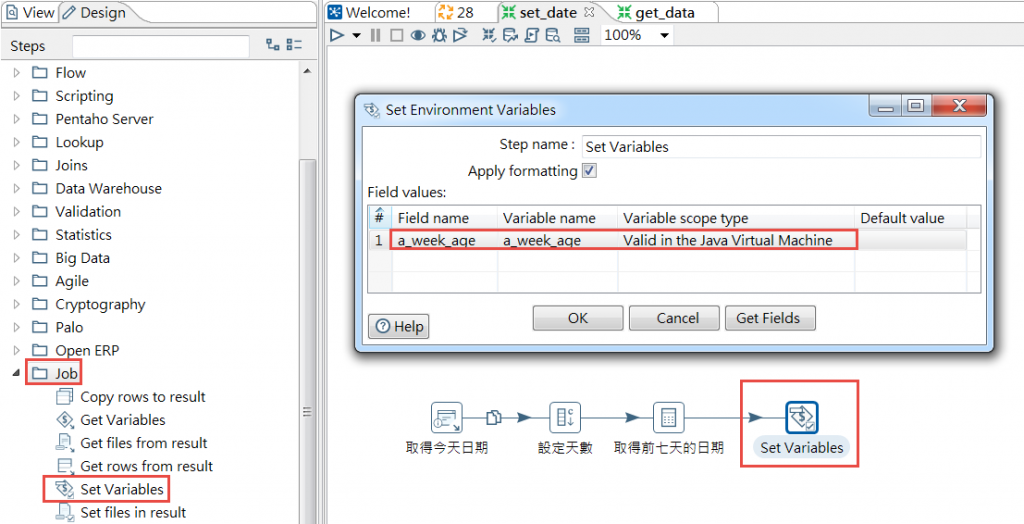Pause the running transformation
Screen dimensions: 1024x524
point(375,35)
